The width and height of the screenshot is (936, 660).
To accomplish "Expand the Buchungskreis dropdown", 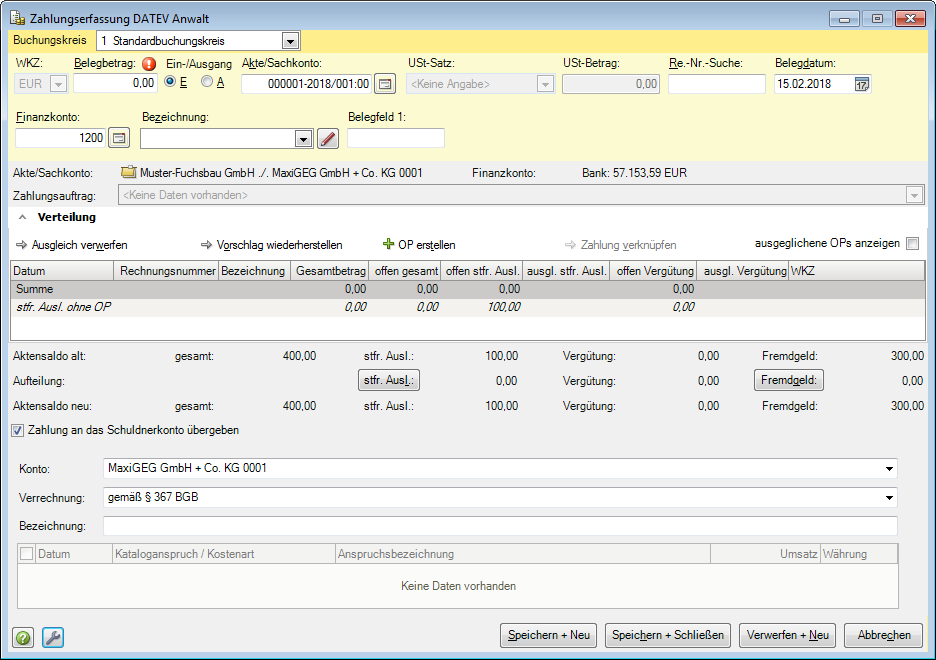I will point(290,41).
